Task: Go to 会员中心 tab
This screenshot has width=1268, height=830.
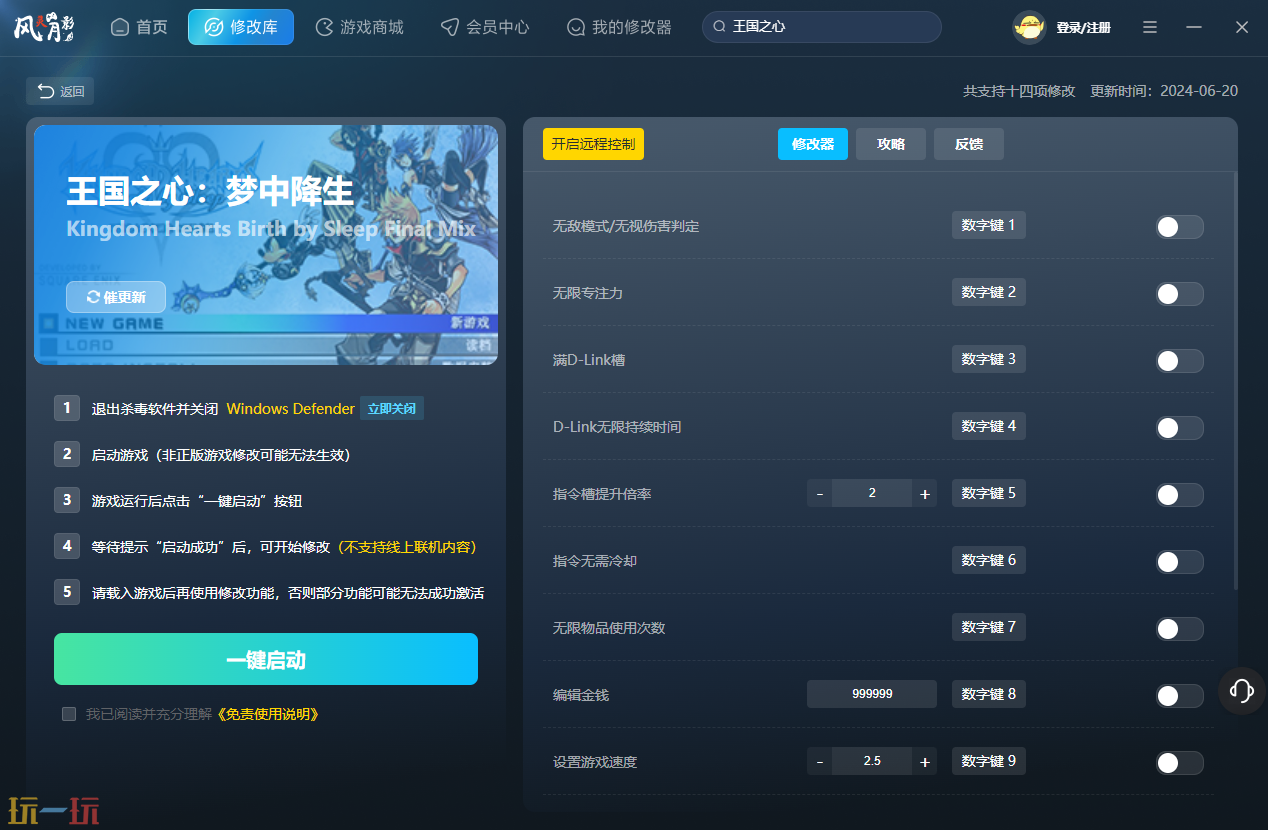Action: pyautogui.click(x=485, y=27)
